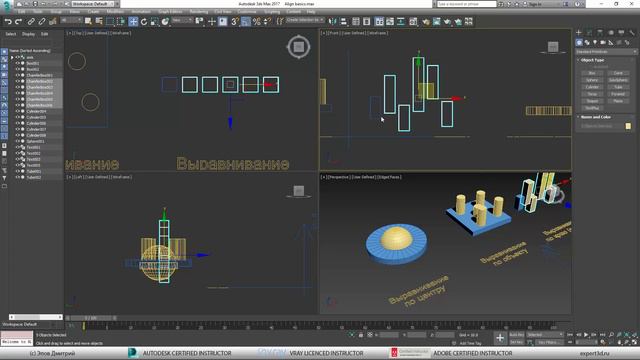Switch to the Modify command panel tab
Screen dimensions: 640x360
589,32
